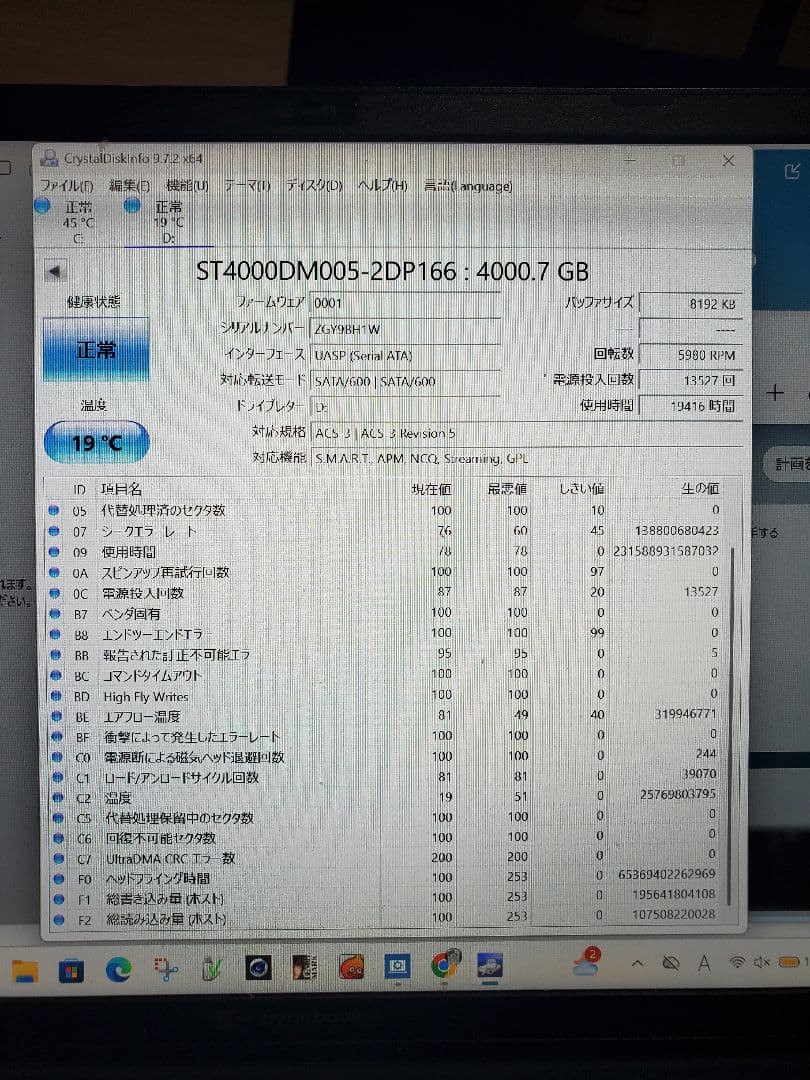Click the 現在値 column header
This screenshot has width=810, height=1080.
[431, 489]
